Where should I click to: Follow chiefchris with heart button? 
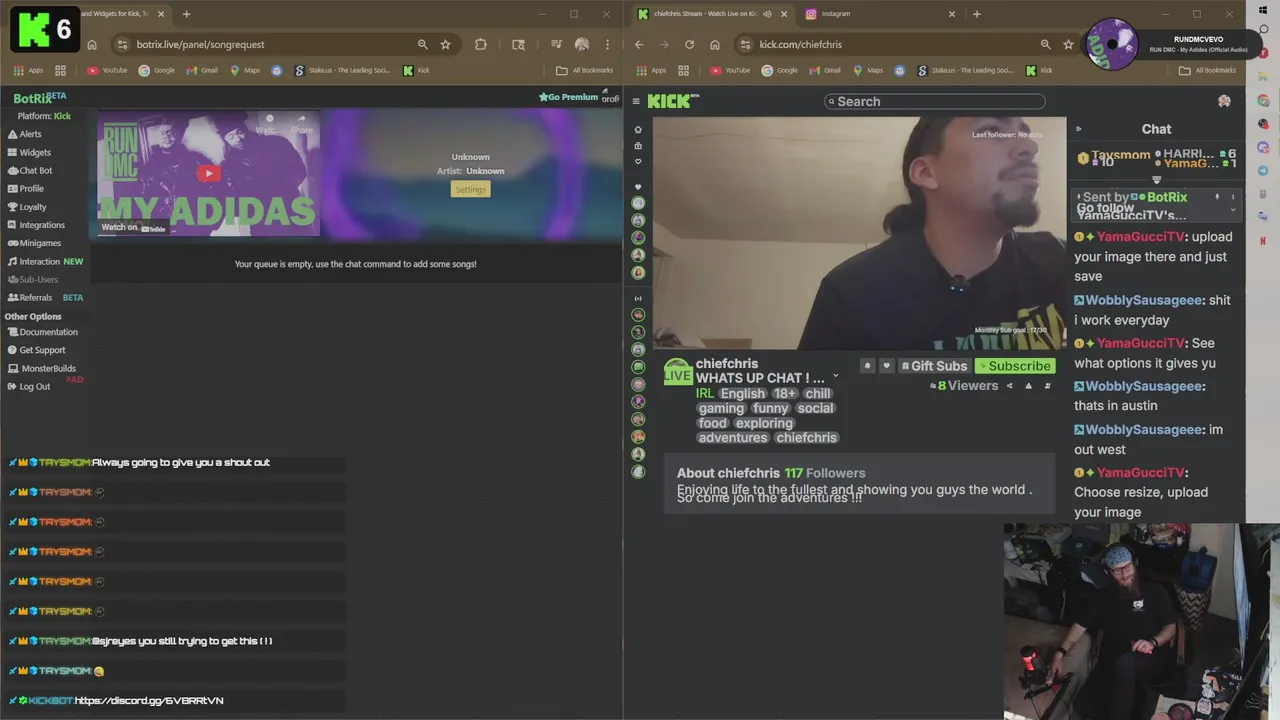tap(885, 366)
